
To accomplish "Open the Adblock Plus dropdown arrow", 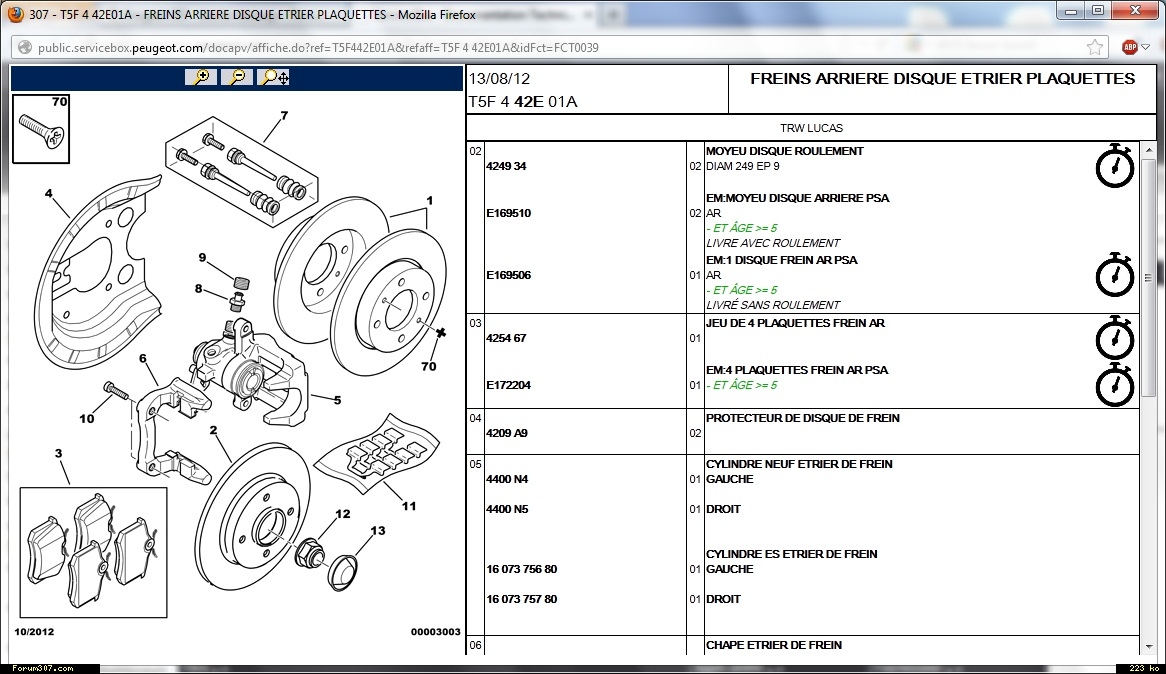I will (1147, 47).
